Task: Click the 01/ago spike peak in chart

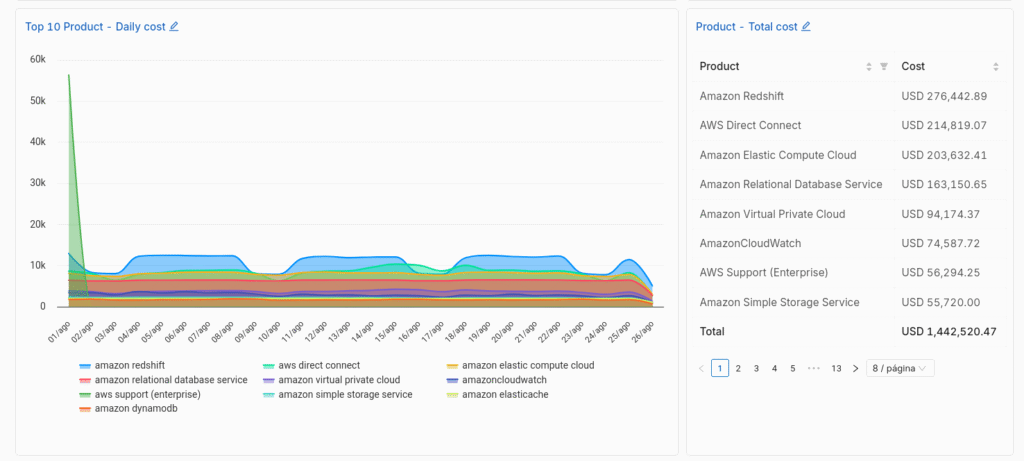Action: 69,75
